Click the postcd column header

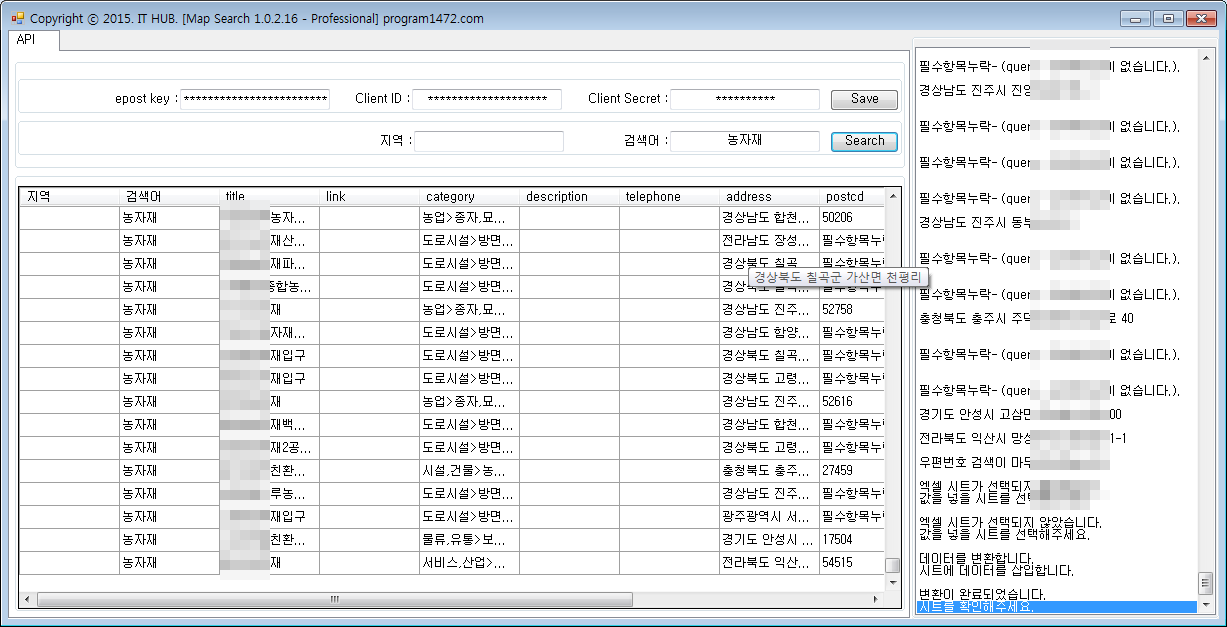pos(850,197)
